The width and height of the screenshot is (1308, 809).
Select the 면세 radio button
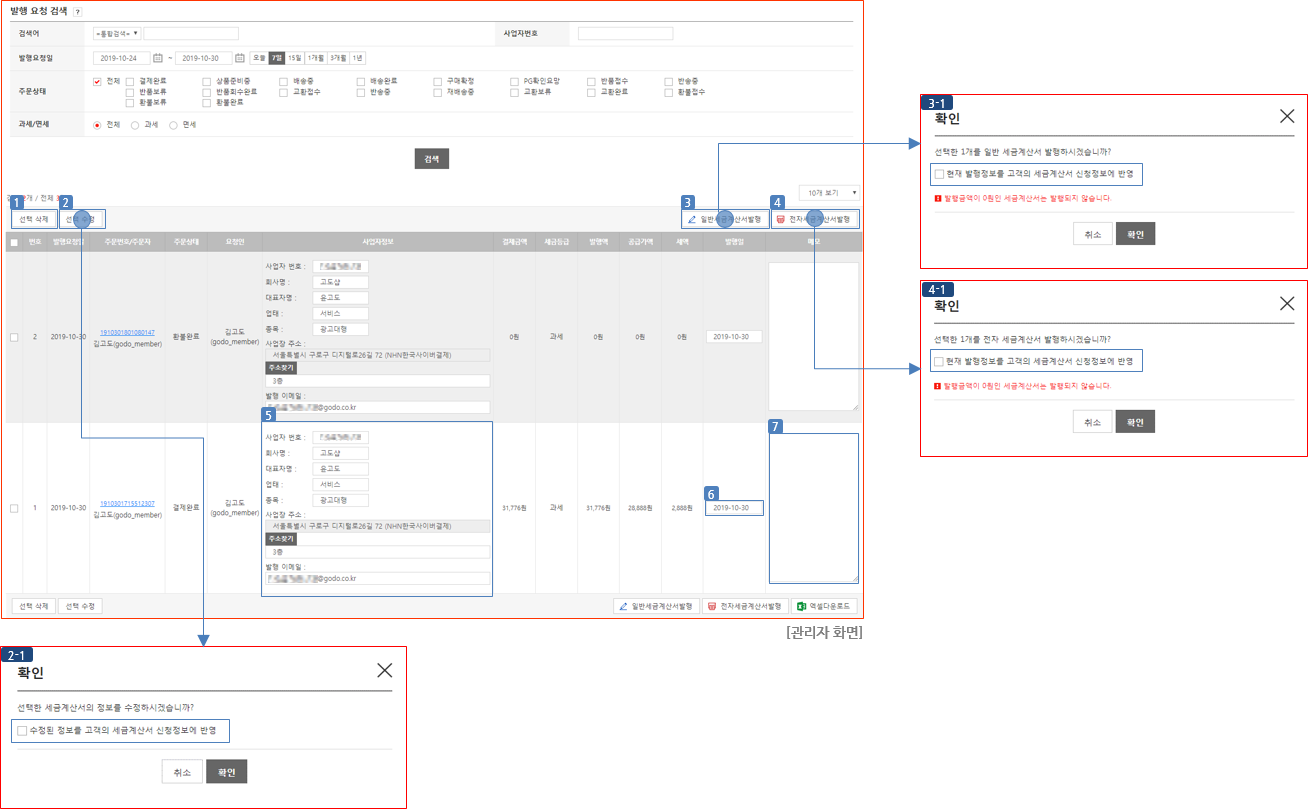(x=173, y=125)
